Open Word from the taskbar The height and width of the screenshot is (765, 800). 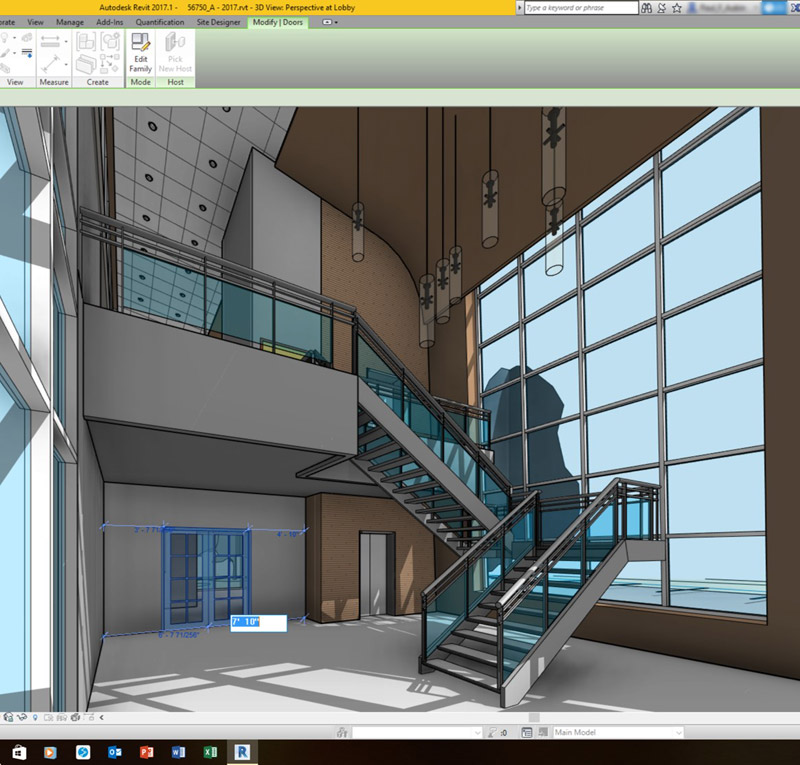pyautogui.click(x=178, y=751)
